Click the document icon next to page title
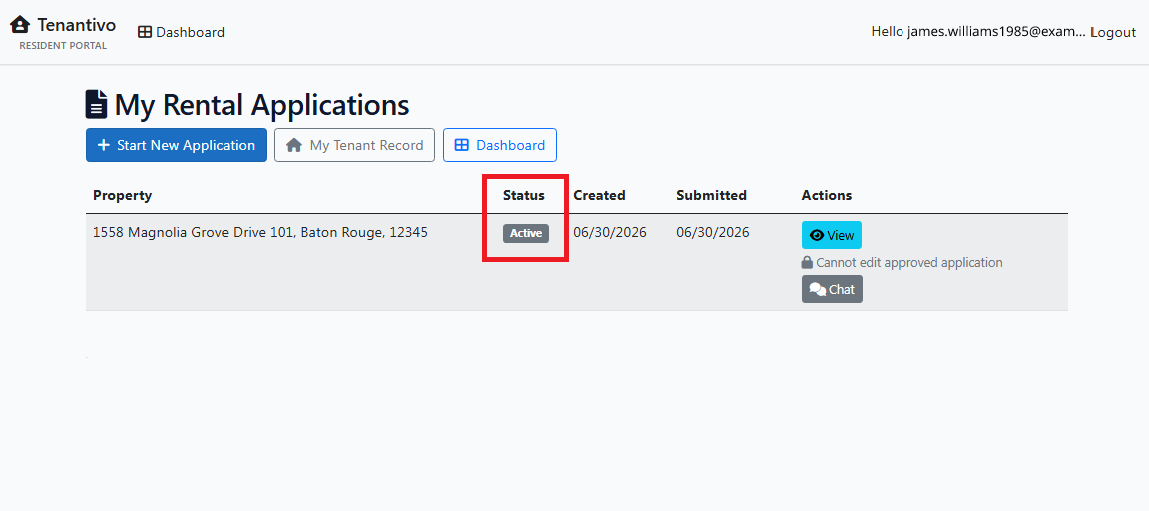The width and height of the screenshot is (1149, 511). click(x=97, y=104)
